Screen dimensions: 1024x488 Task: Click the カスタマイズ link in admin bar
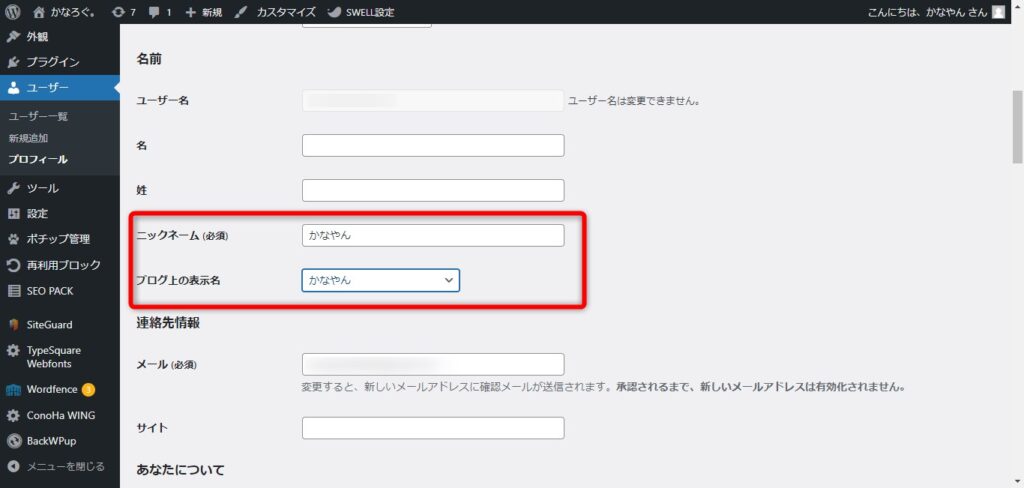tap(276, 12)
